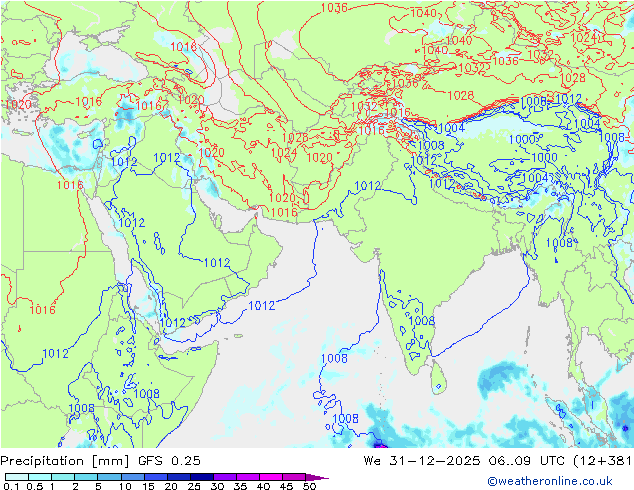Click the '40' legend scale label
Image resolution: width=634 pixels, height=490 pixels.
click(x=263, y=486)
